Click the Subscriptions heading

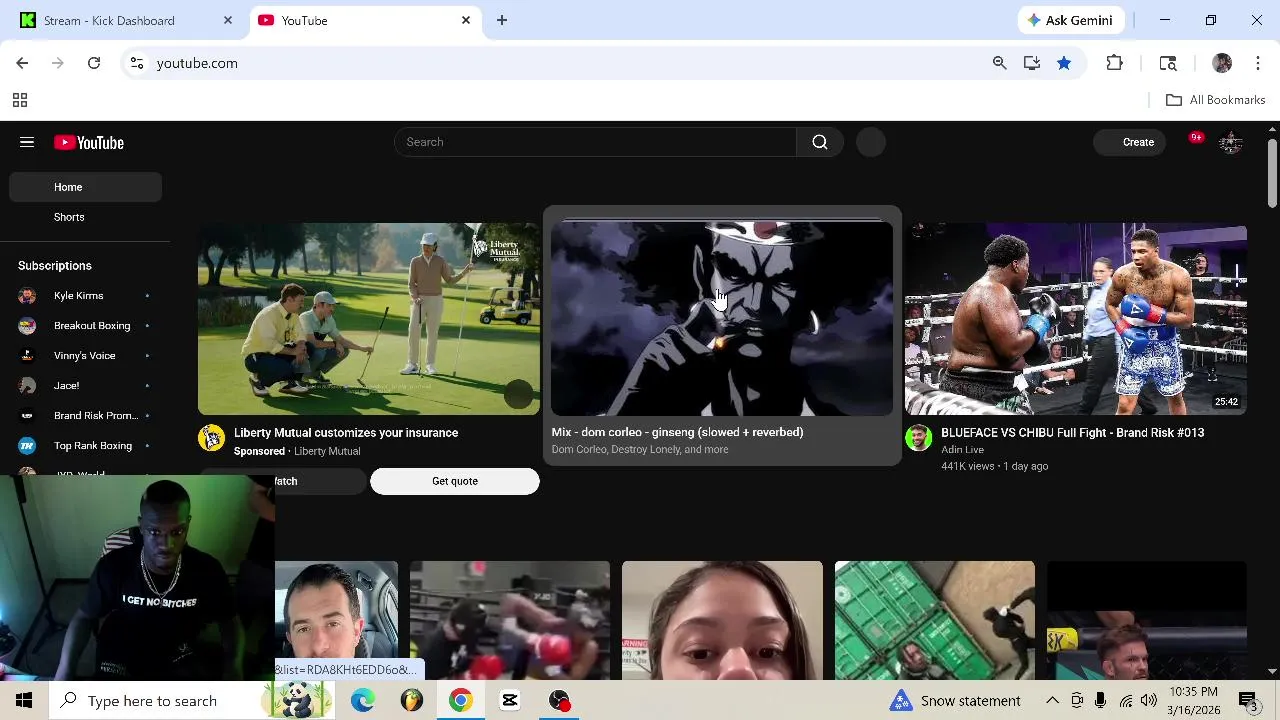tap(55, 266)
